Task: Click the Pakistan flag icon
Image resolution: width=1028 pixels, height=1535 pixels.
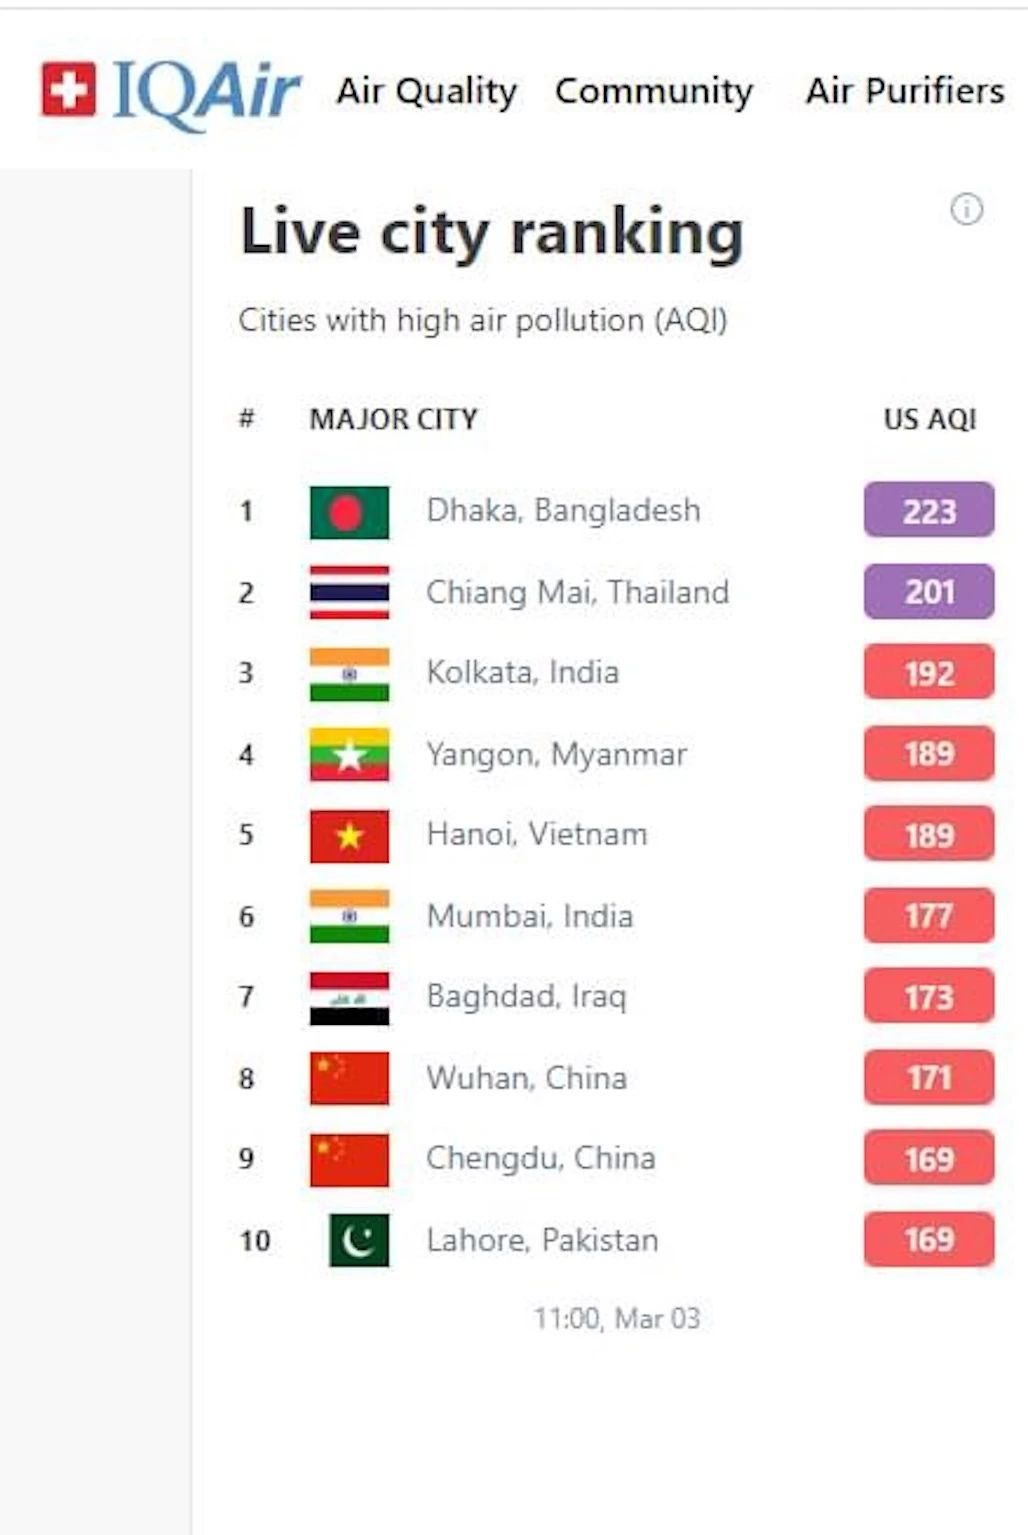Action: tap(359, 1240)
